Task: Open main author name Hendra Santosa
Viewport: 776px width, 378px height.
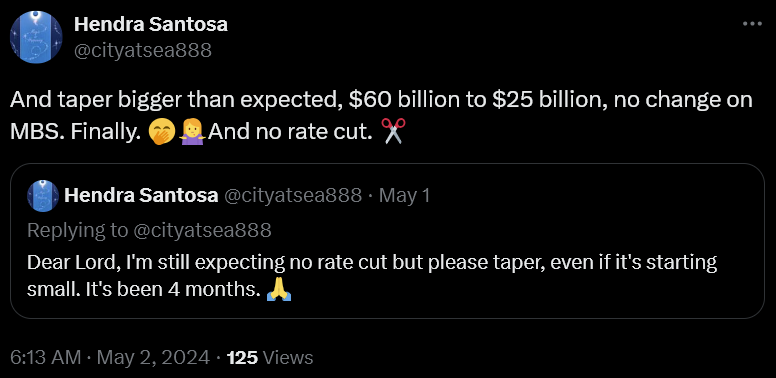Action: 151,24
